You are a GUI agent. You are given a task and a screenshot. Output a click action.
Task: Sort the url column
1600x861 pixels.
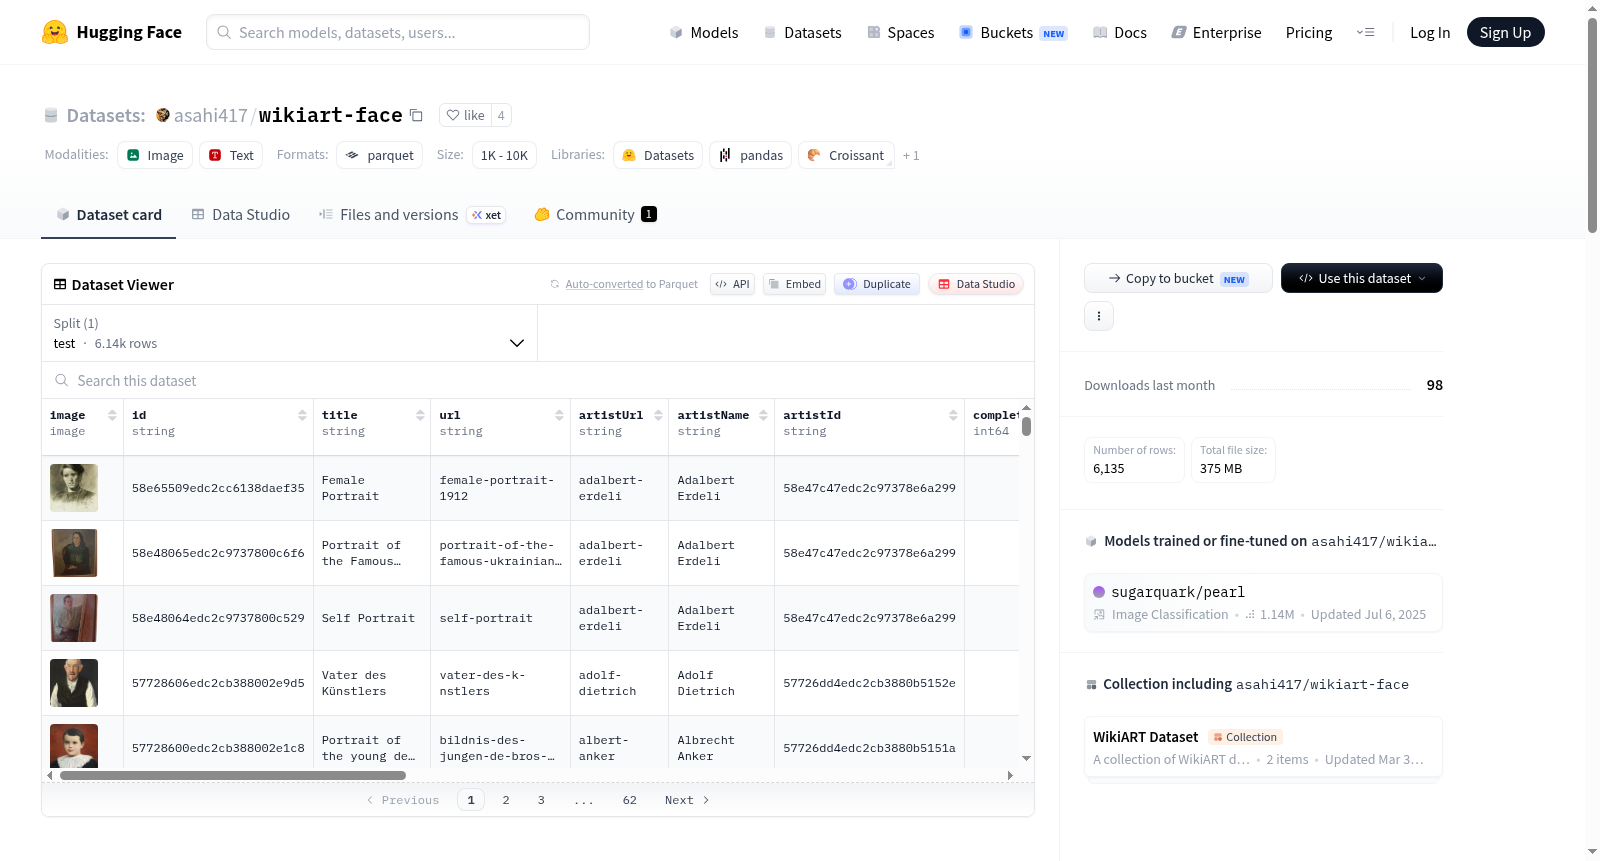559,415
